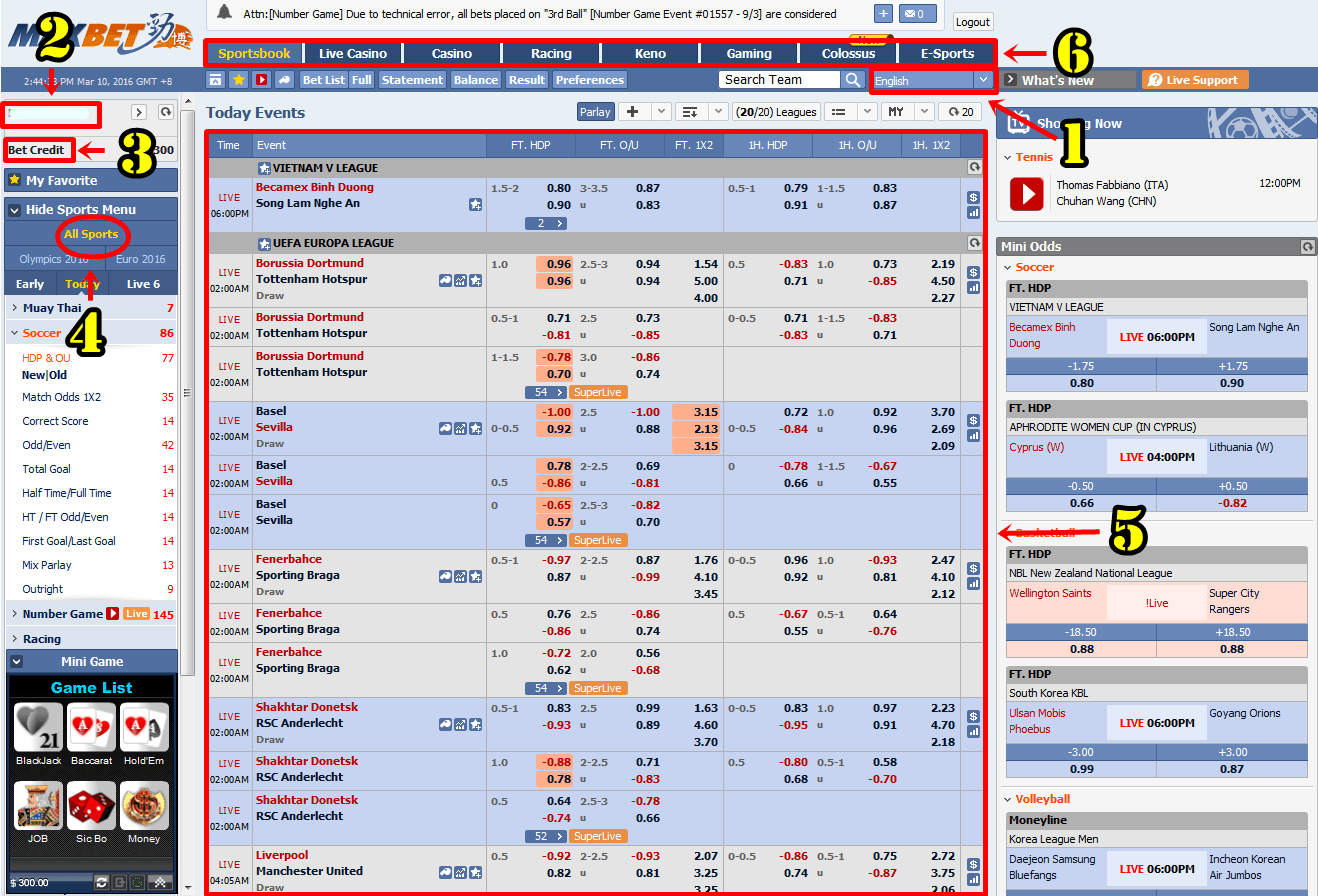Favorite Fenerbahce vs Sporting Braga star
This screenshot has width=1318, height=896.
coord(476,576)
